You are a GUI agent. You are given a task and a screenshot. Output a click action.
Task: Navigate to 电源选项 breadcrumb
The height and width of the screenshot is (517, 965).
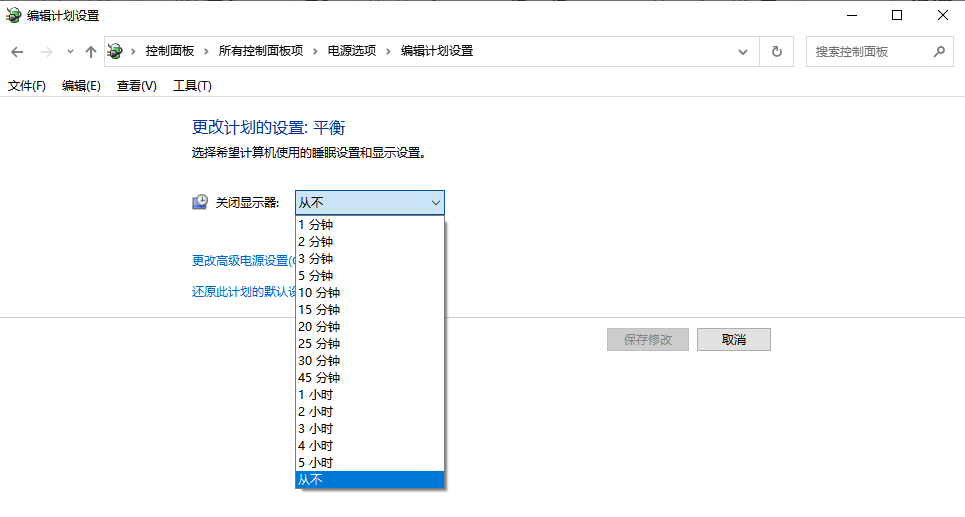tap(351, 51)
